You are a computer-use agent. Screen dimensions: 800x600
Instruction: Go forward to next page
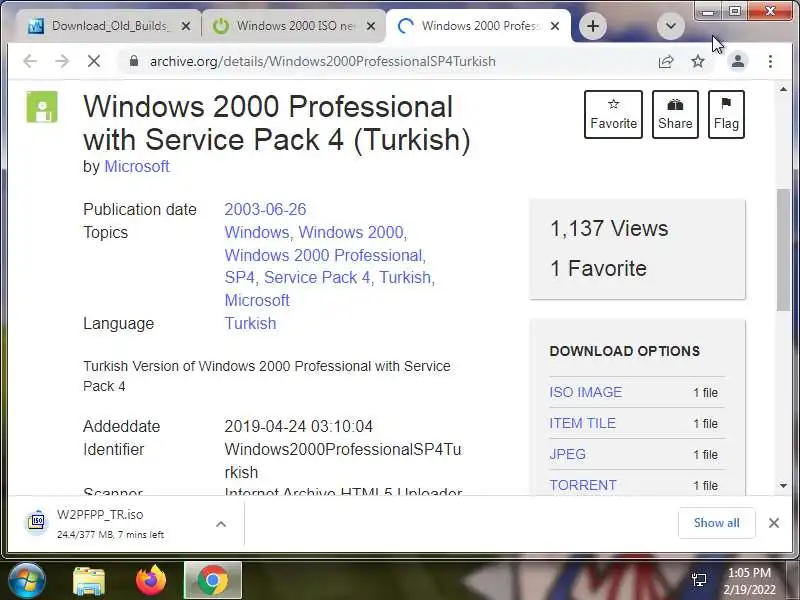point(62,61)
